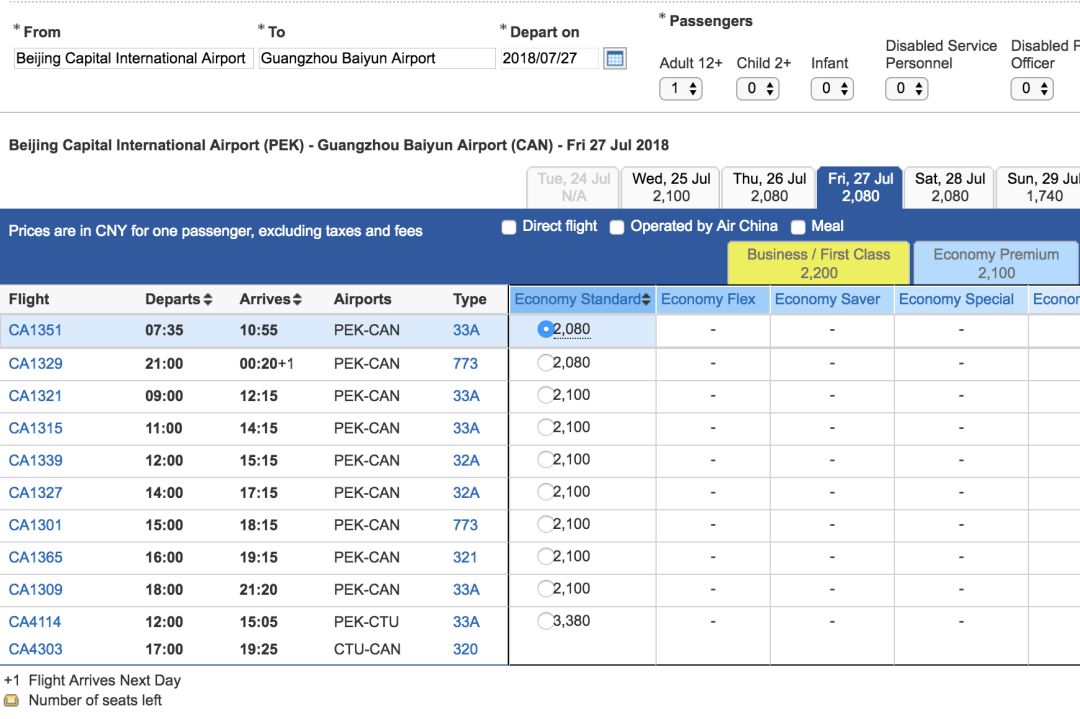View aircraft type 32A for CA1339
The height and width of the screenshot is (719, 1080).
(466, 460)
